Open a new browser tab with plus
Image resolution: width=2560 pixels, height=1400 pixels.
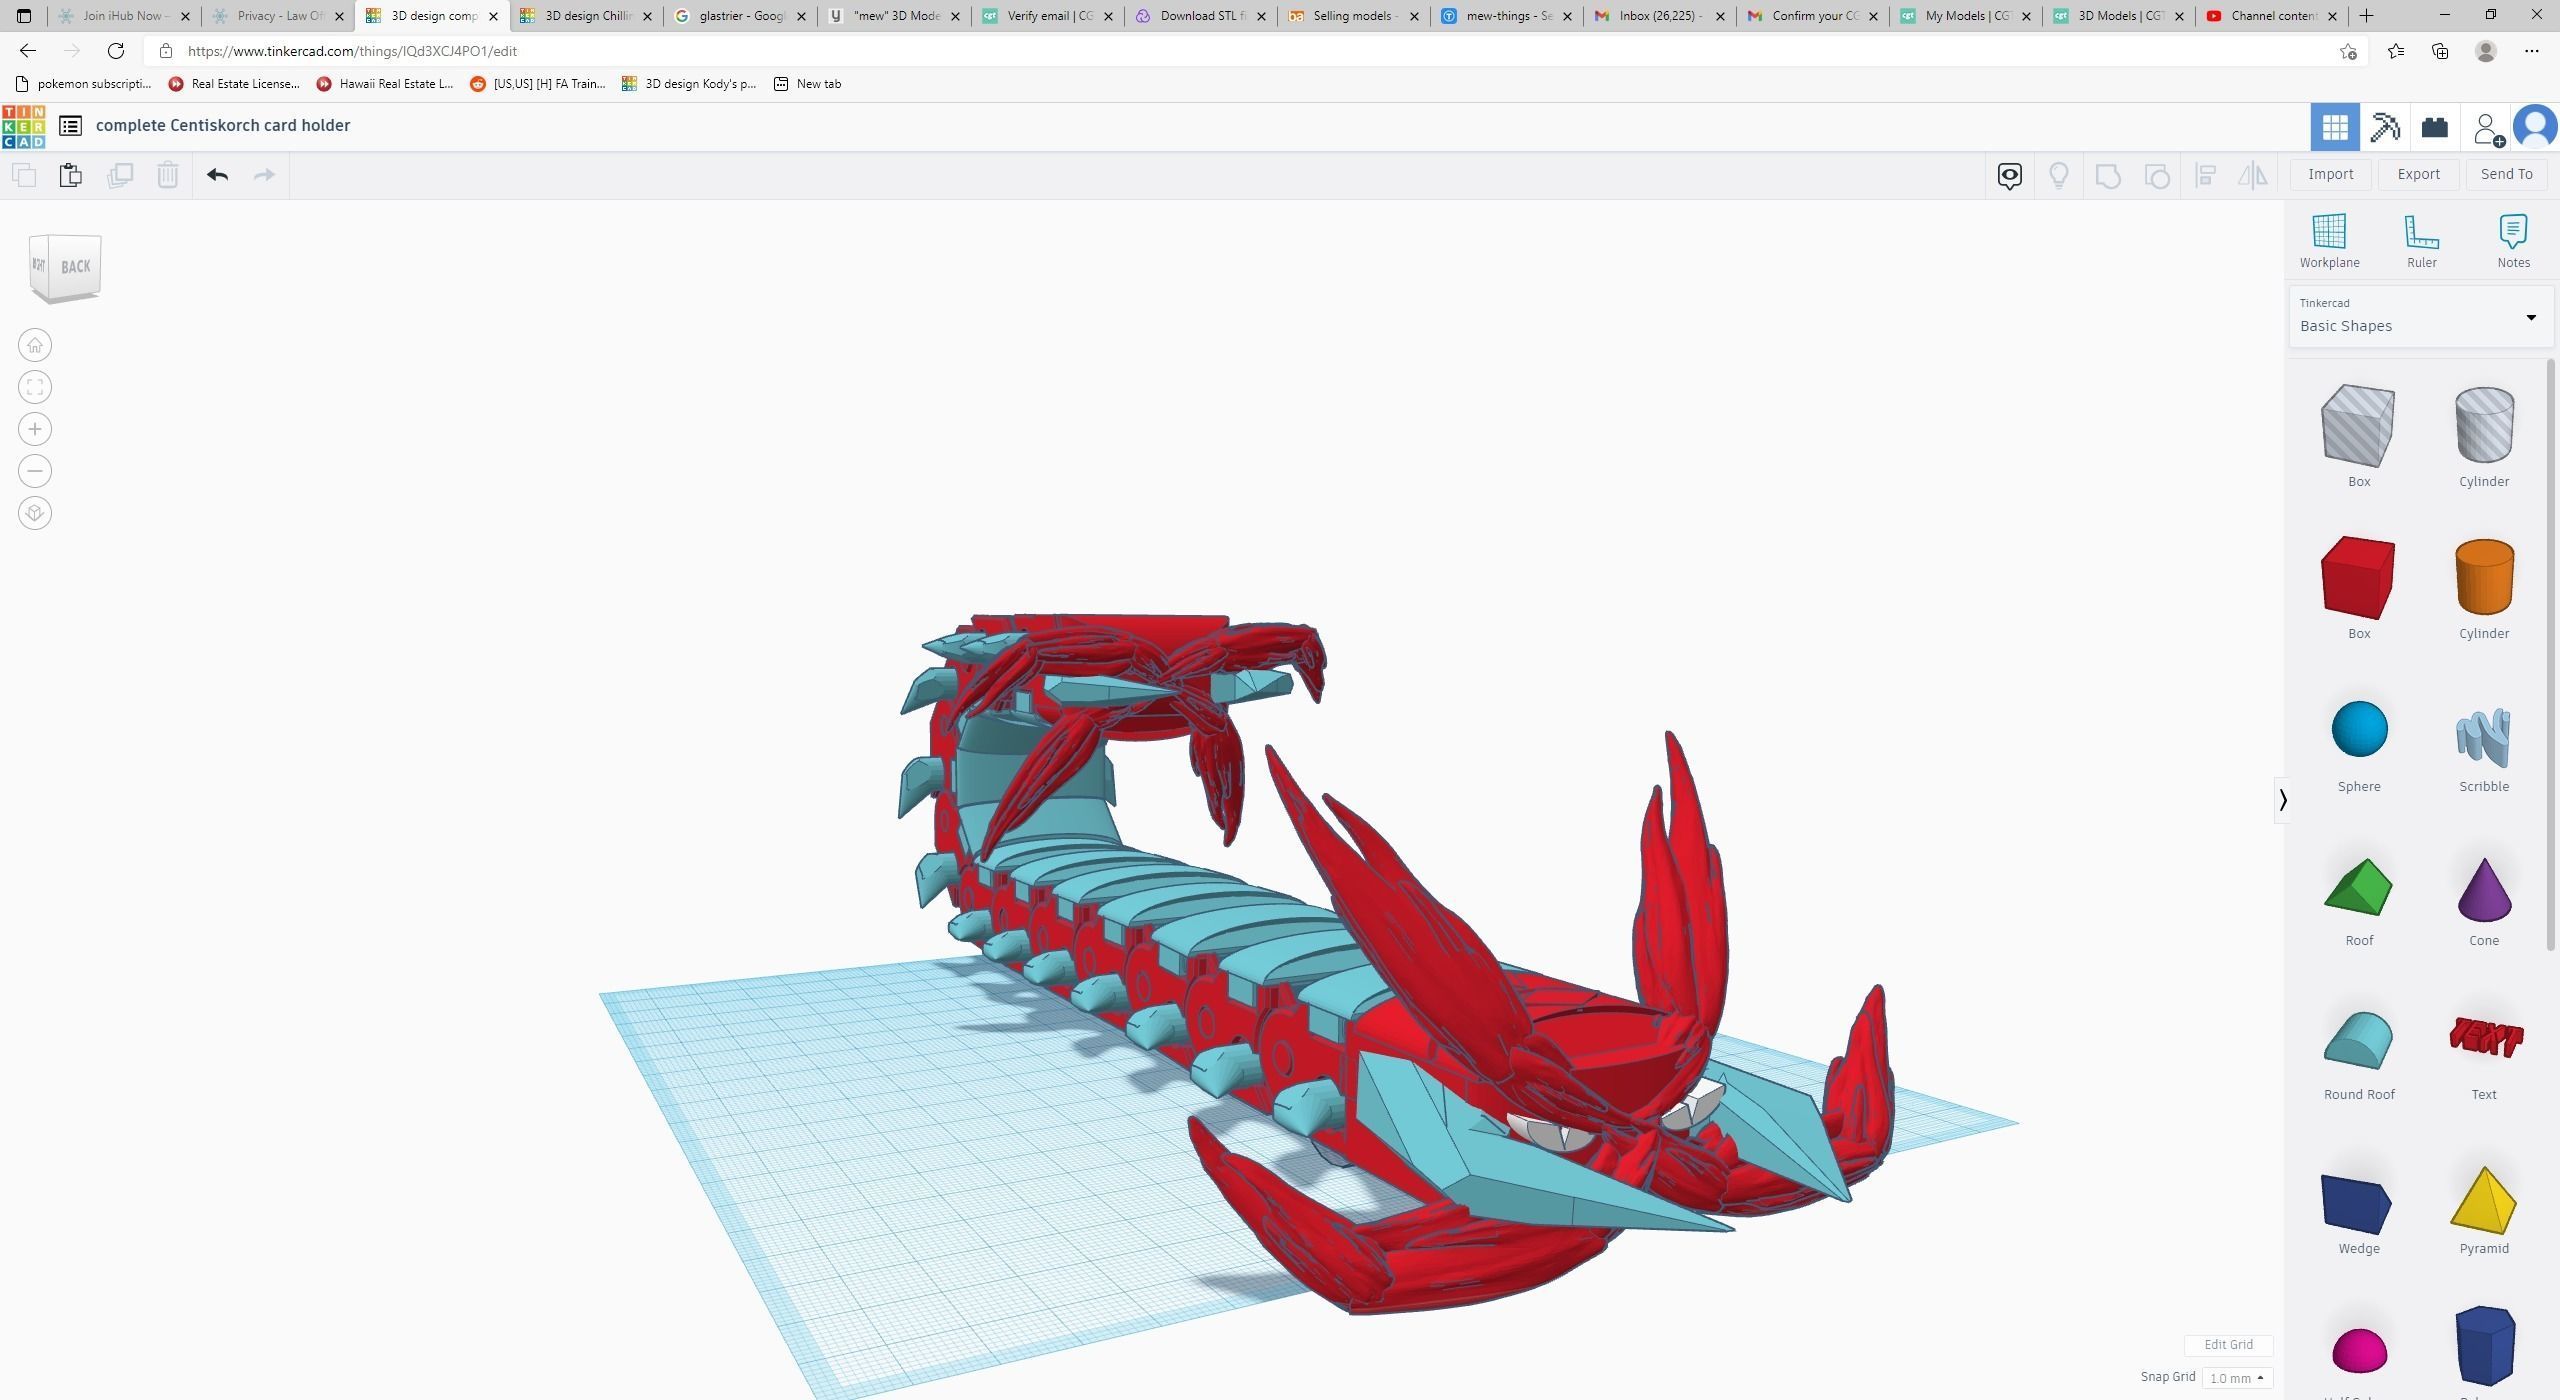coord(2367,15)
